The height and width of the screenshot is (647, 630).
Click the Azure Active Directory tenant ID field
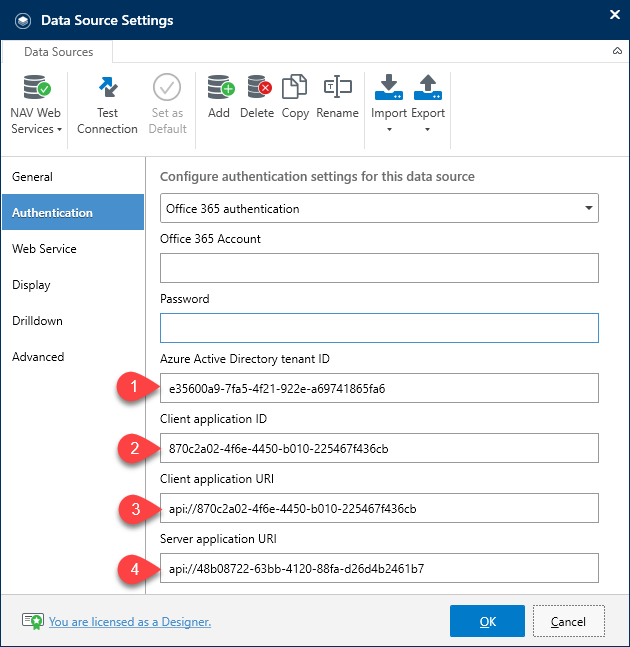pos(379,388)
